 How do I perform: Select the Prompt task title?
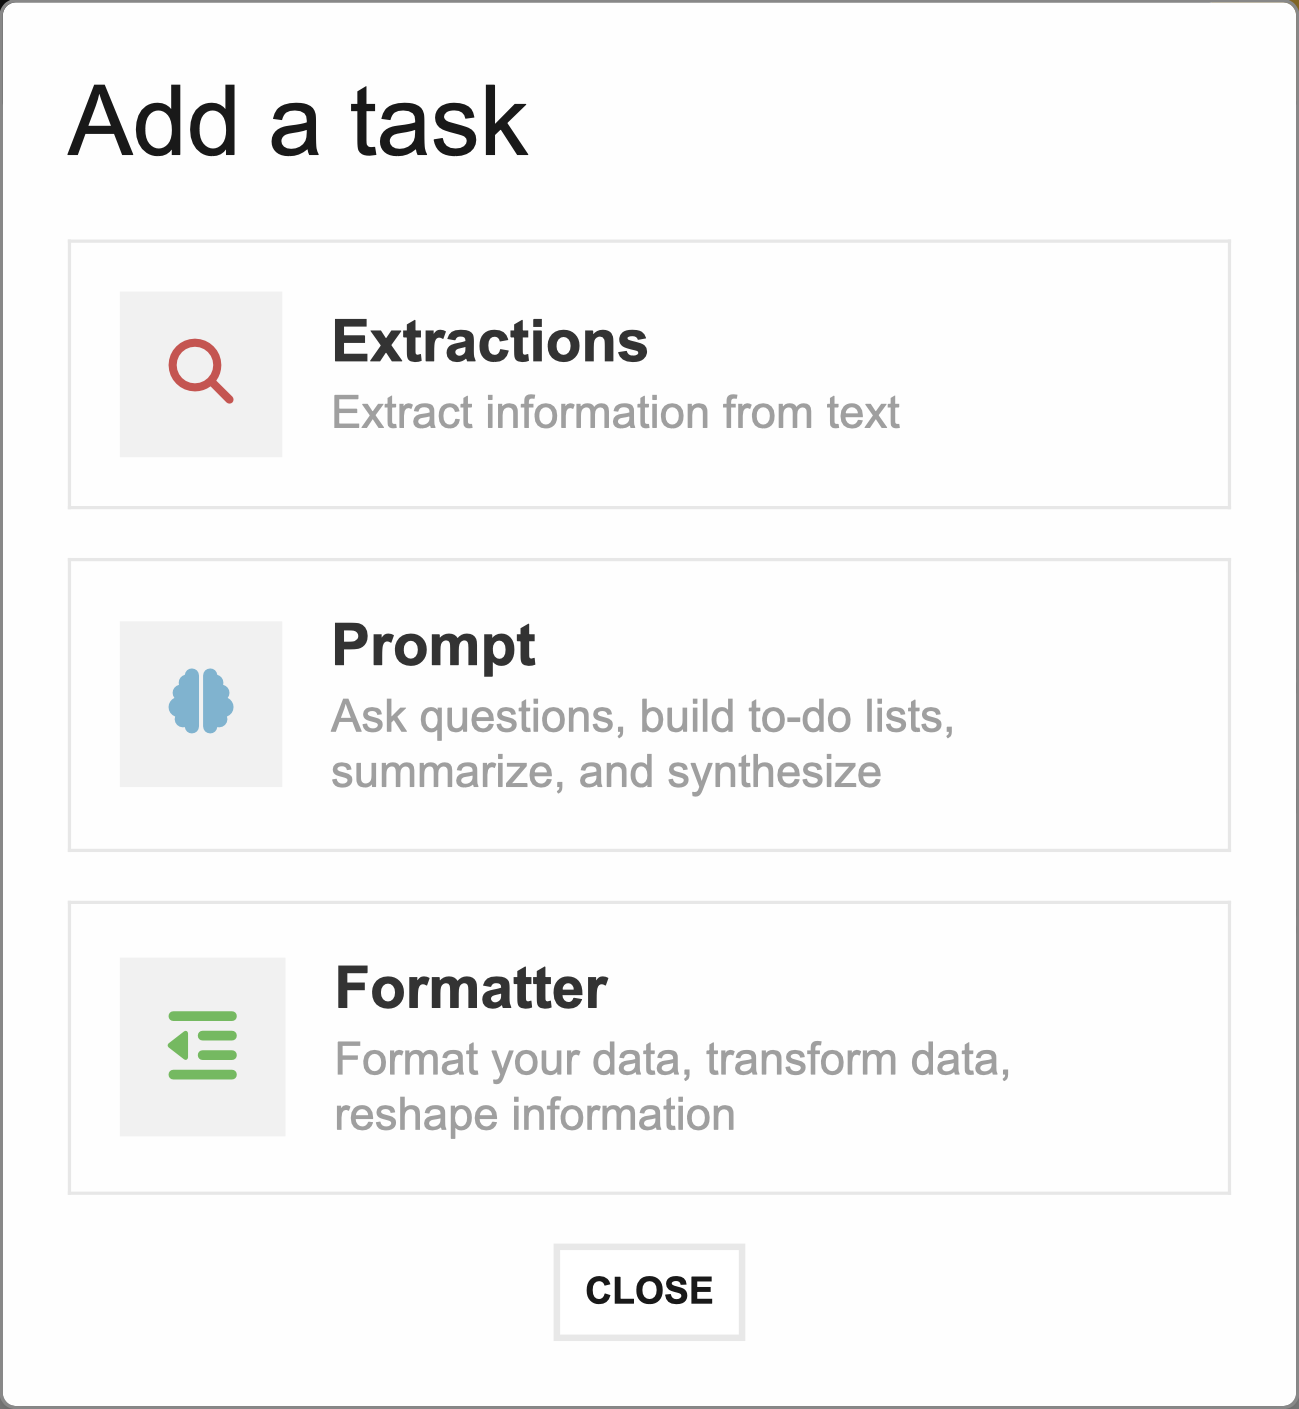click(434, 646)
